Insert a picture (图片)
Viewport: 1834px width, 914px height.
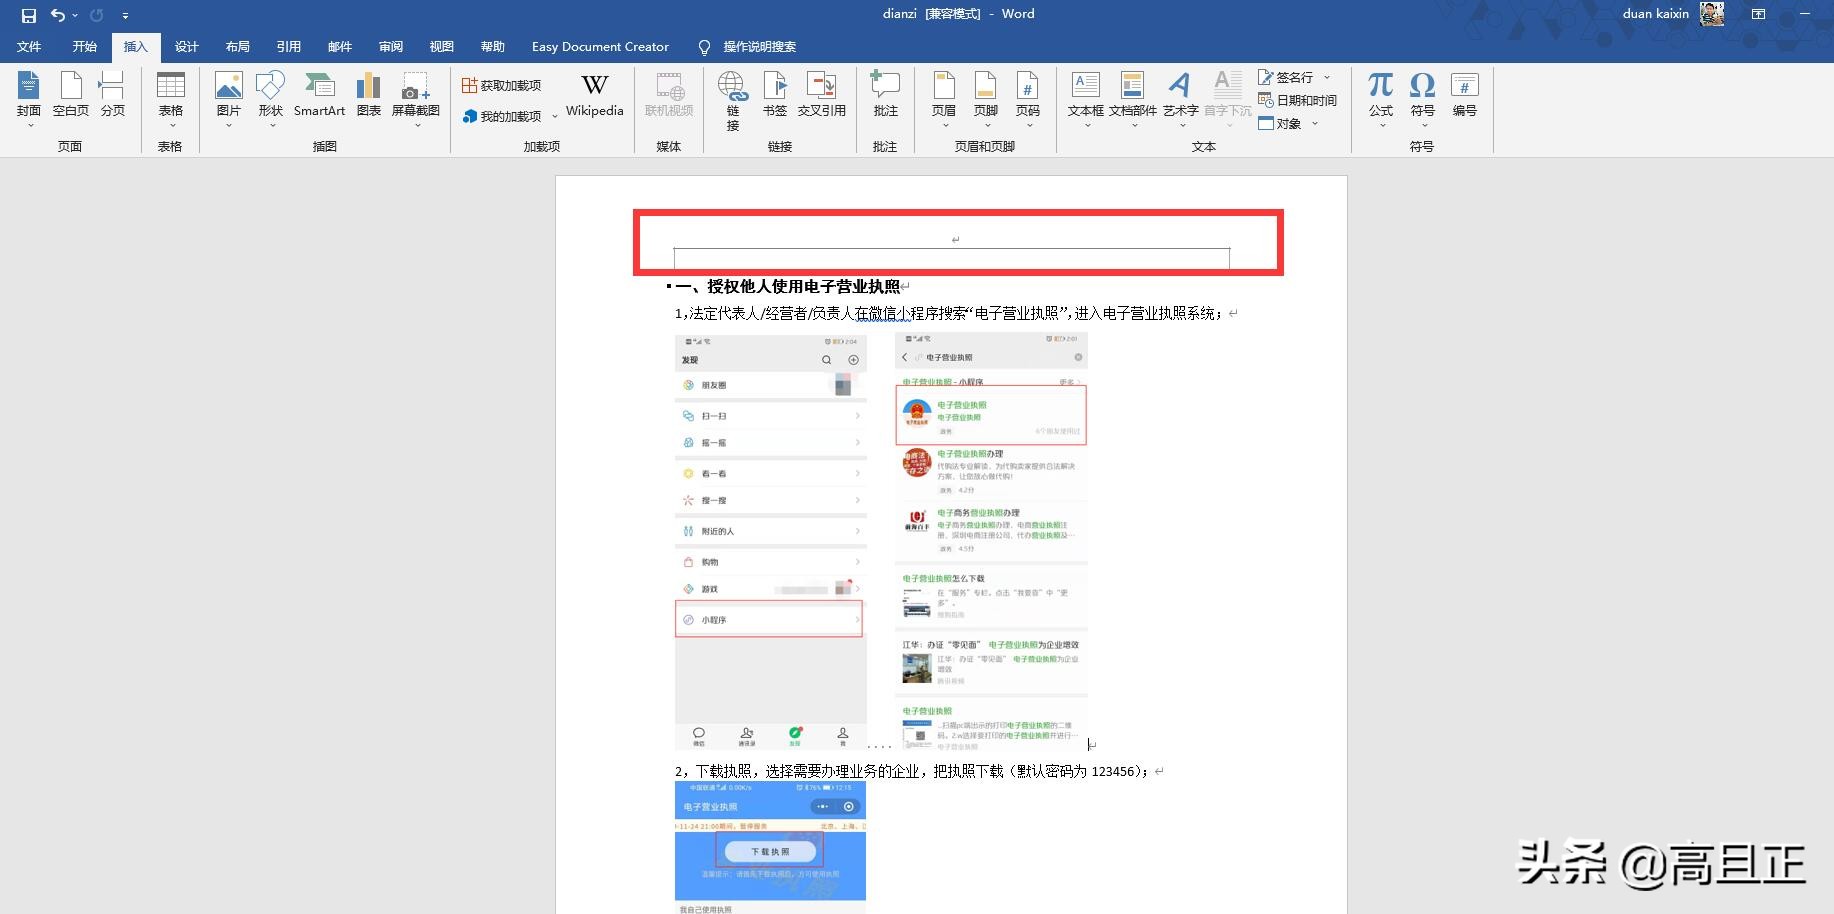229,95
